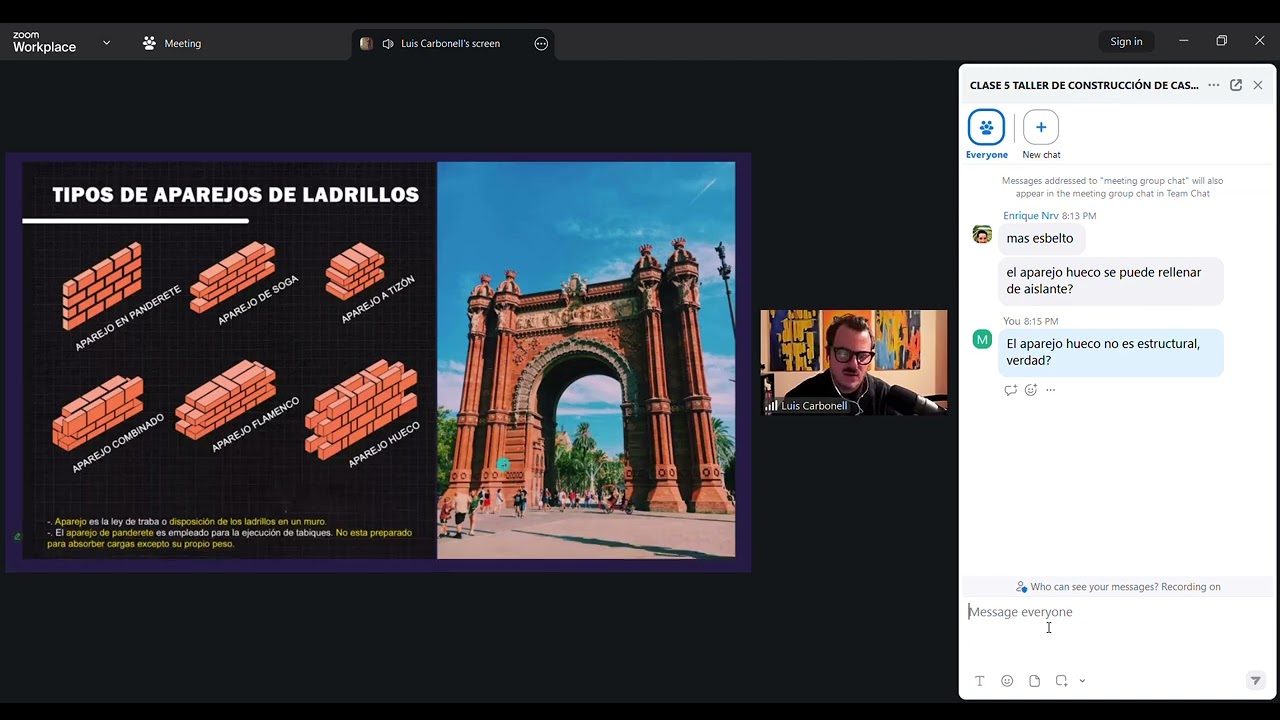Screen dimensions: 1280x720
Task: Start a New chat with plus button
Action: 1041,127
